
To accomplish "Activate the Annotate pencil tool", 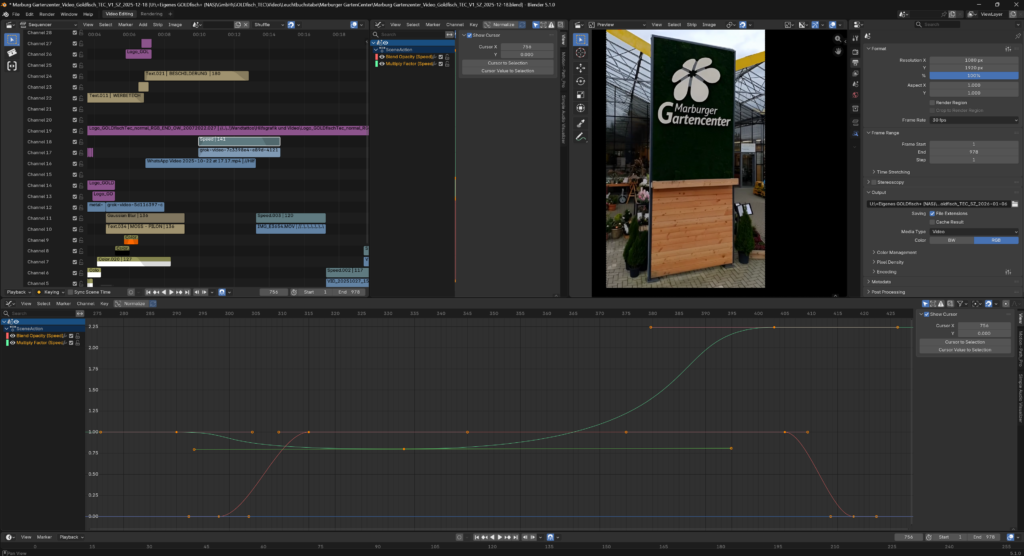I will (581, 137).
